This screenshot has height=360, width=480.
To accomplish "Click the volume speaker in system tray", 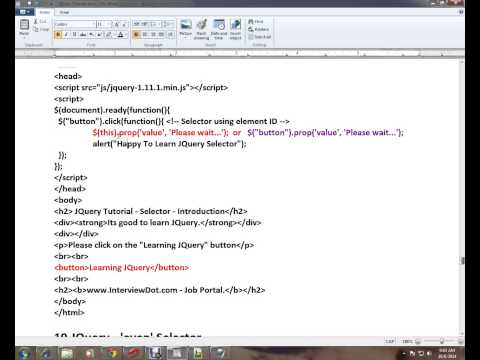I will pyautogui.click(x=429, y=353).
